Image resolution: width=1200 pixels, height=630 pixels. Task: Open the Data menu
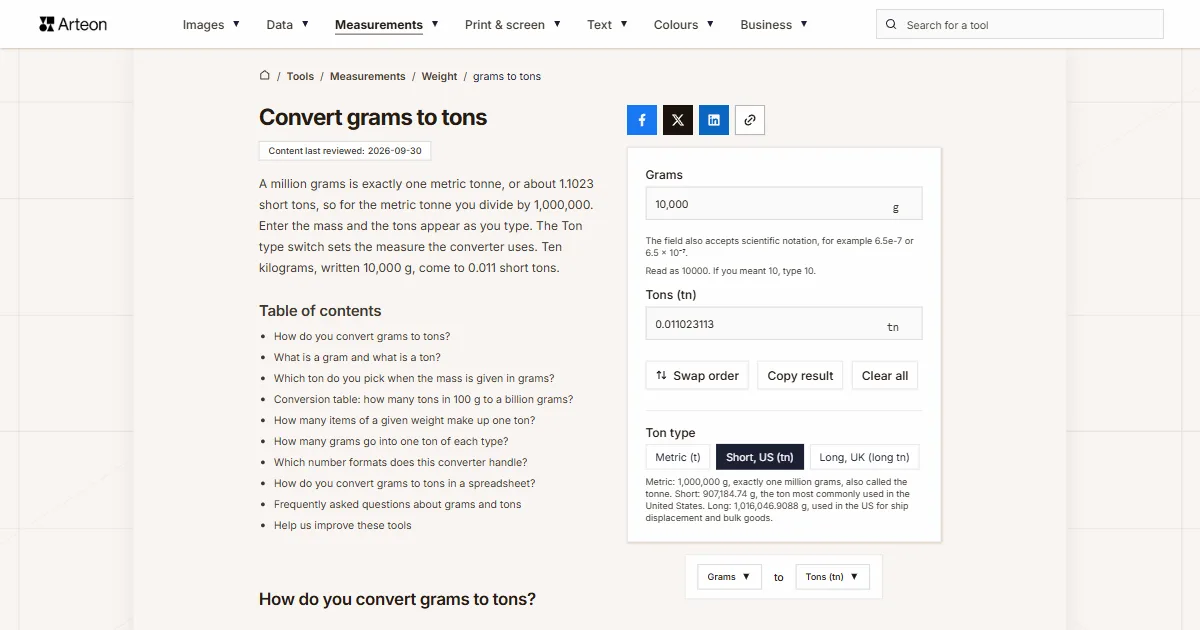tap(287, 25)
